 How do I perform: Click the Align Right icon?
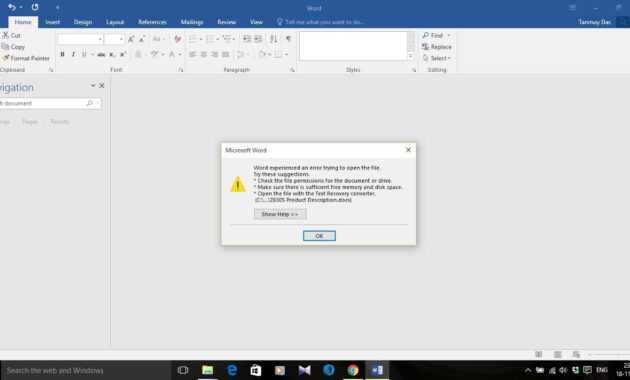pyautogui.click(x=215, y=54)
